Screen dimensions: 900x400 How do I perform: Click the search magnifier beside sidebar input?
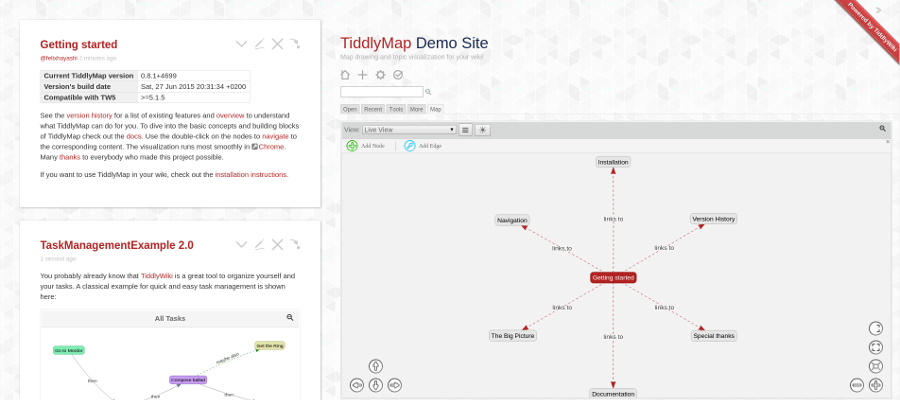click(428, 92)
